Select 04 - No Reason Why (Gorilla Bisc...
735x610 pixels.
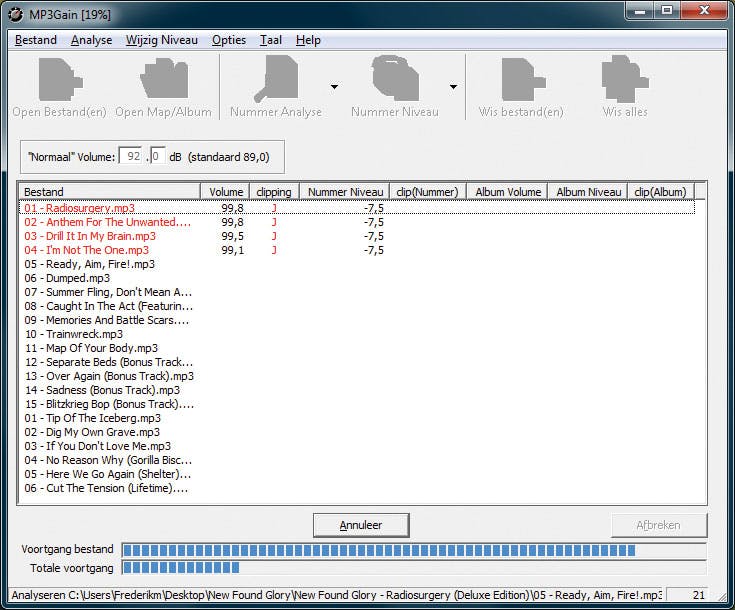point(108,460)
